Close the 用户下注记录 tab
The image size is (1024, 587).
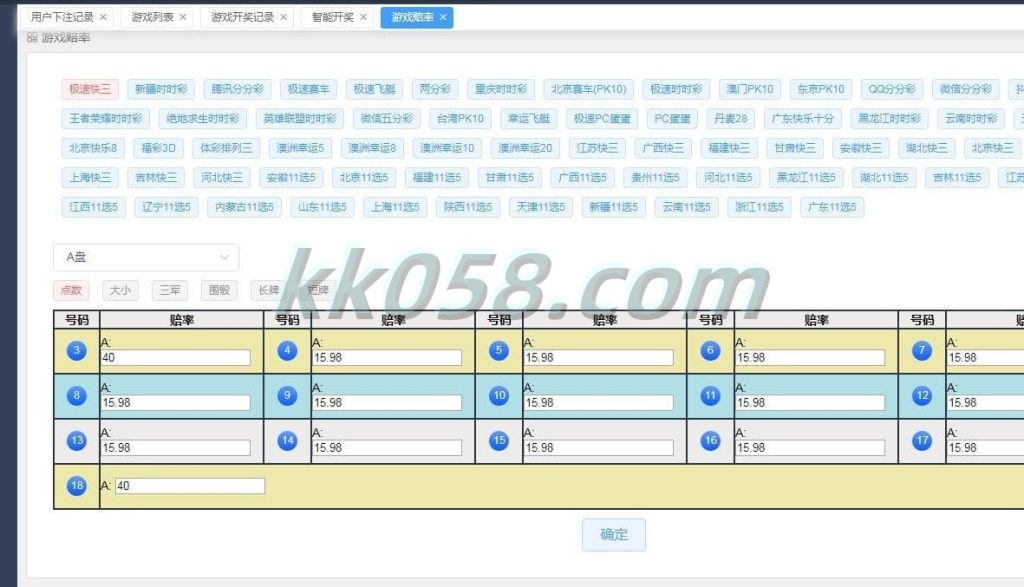103,17
